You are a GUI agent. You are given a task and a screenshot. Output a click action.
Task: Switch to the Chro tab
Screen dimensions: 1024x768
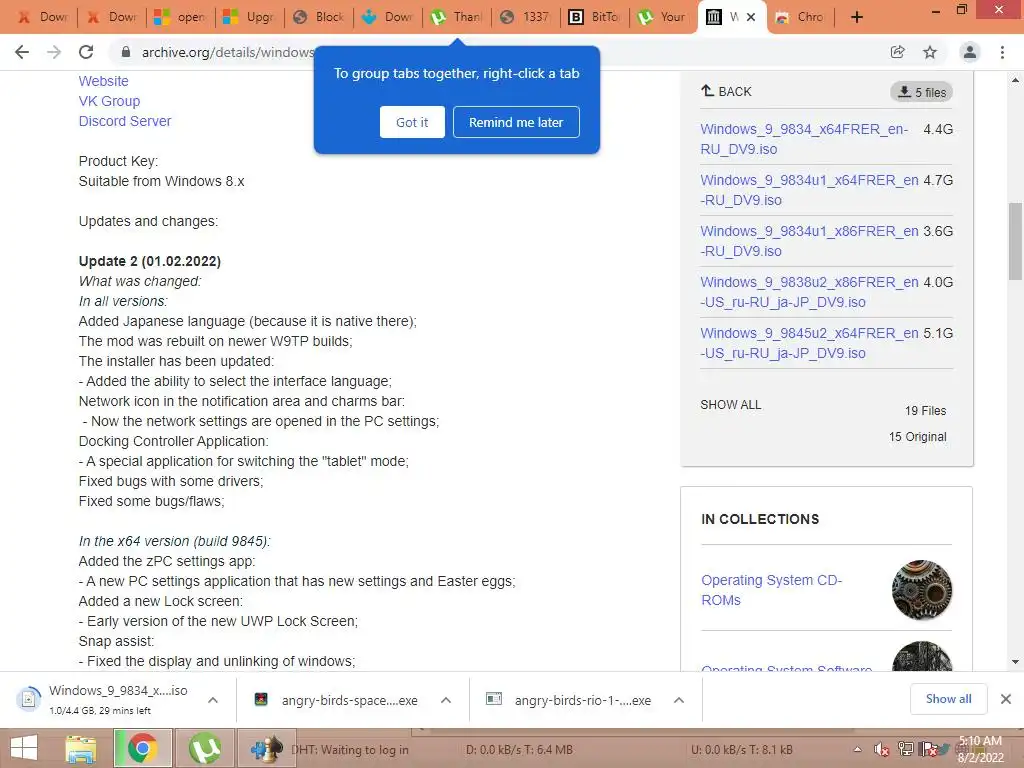[802, 17]
